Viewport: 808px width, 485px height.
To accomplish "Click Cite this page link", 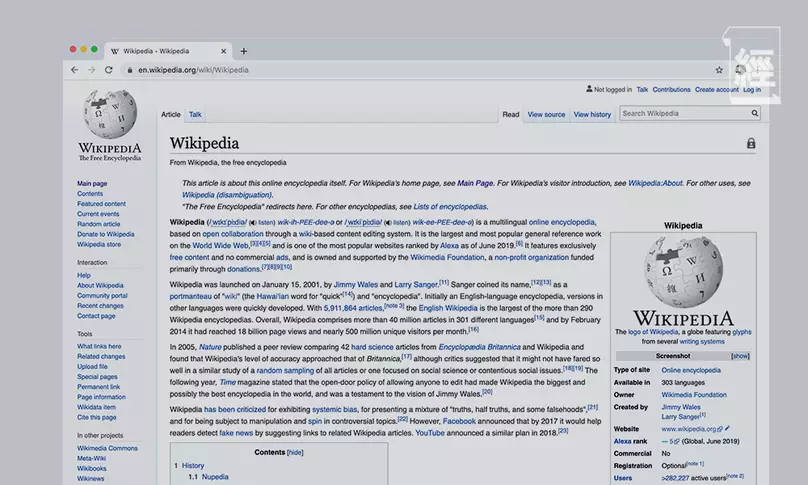I will point(97,417).
